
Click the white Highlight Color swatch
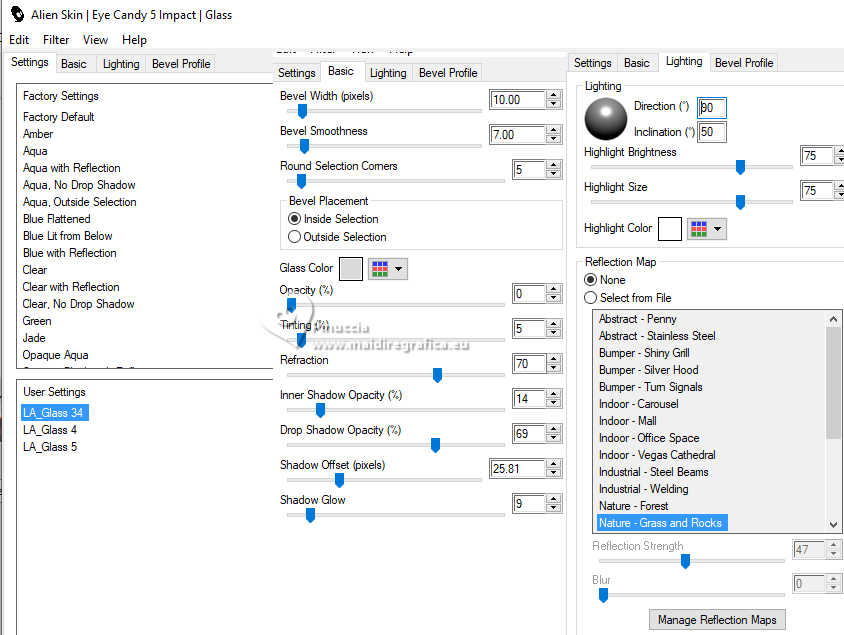click(670, 229)
